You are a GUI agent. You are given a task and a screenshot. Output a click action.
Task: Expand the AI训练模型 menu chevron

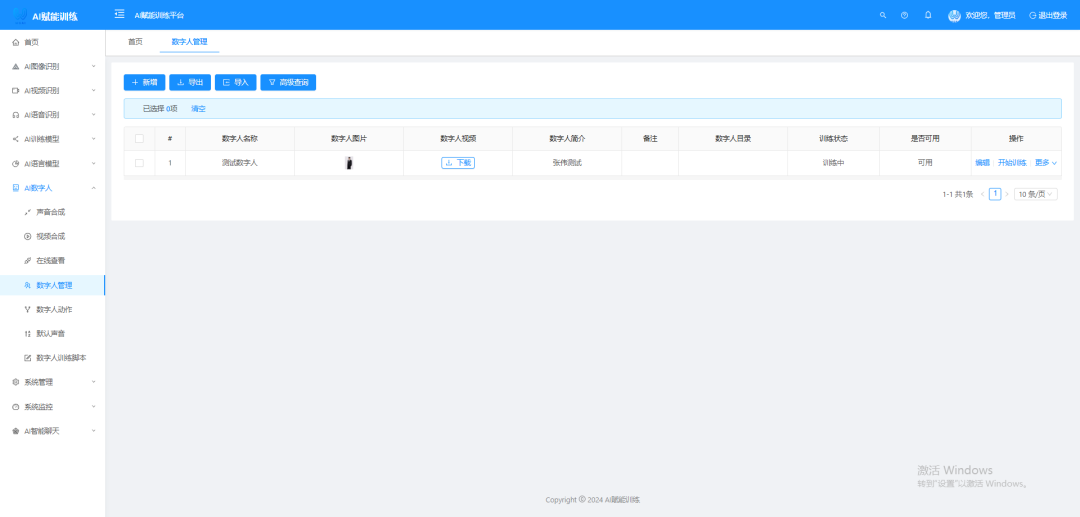pos(94,139)
